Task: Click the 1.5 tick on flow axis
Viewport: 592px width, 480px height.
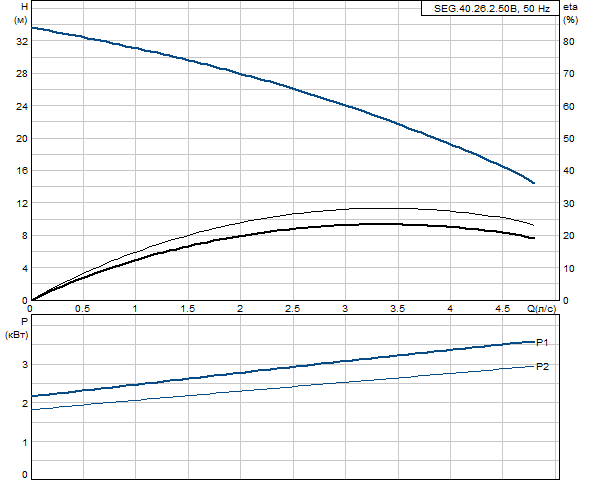Action: tap(187, 309)
